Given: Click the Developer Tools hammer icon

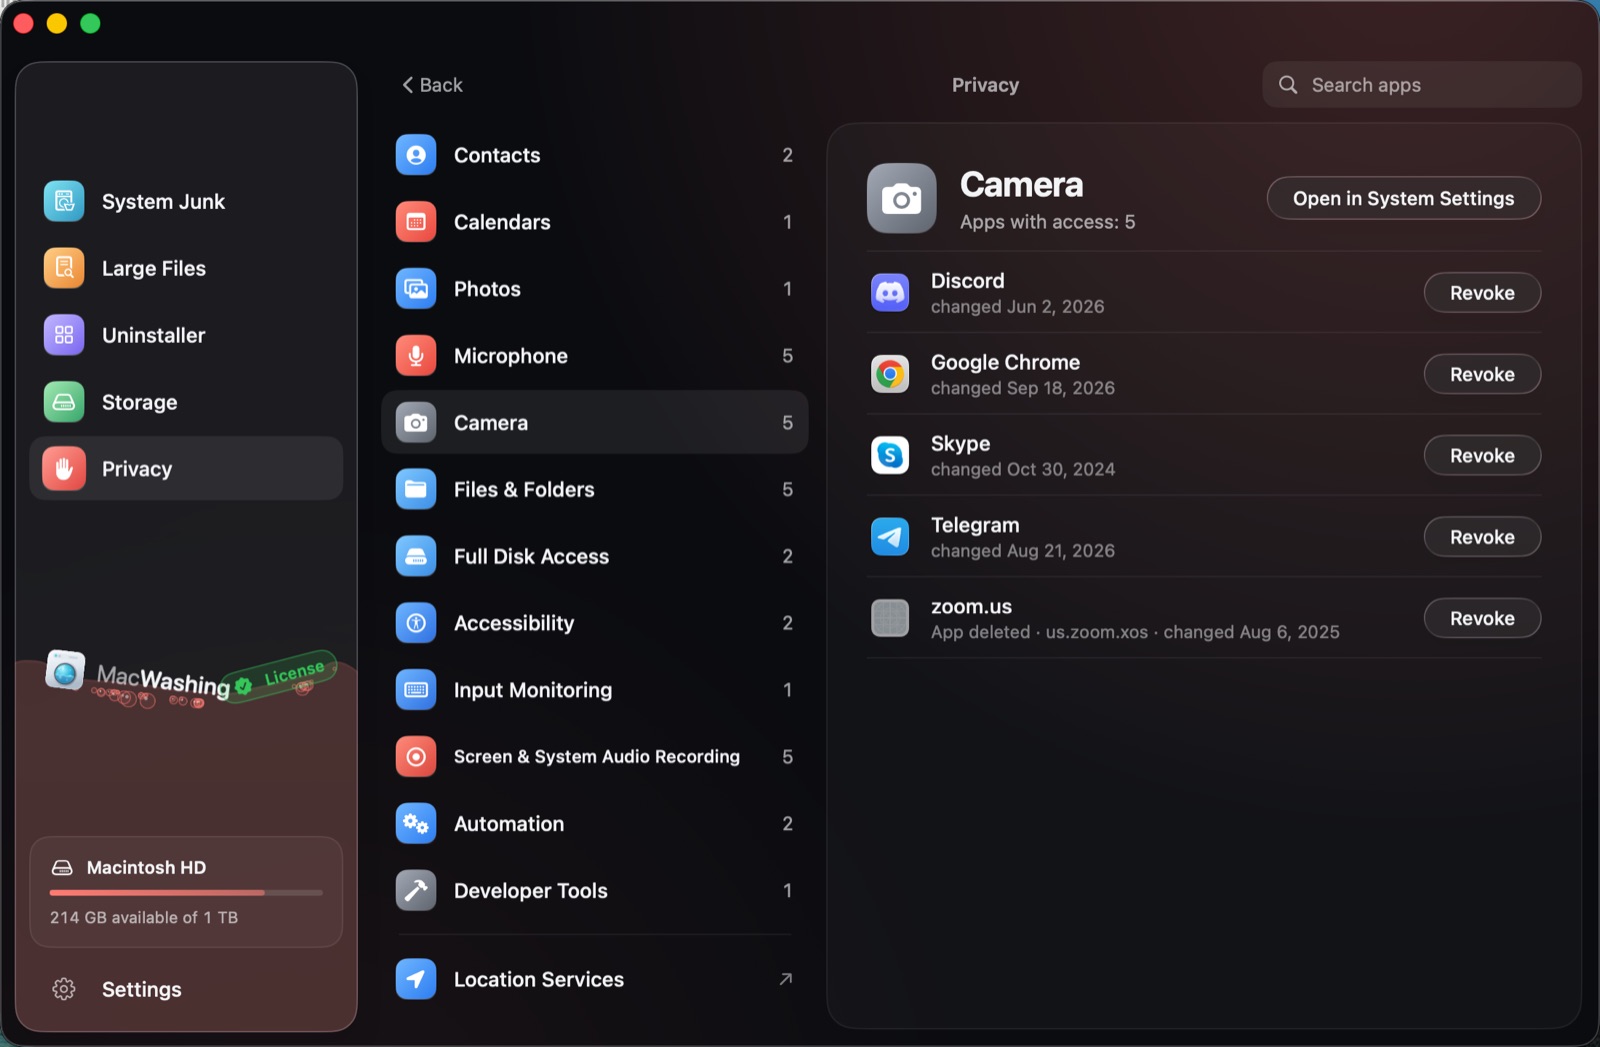Looking at the screenshot, I should pos(416,891).
